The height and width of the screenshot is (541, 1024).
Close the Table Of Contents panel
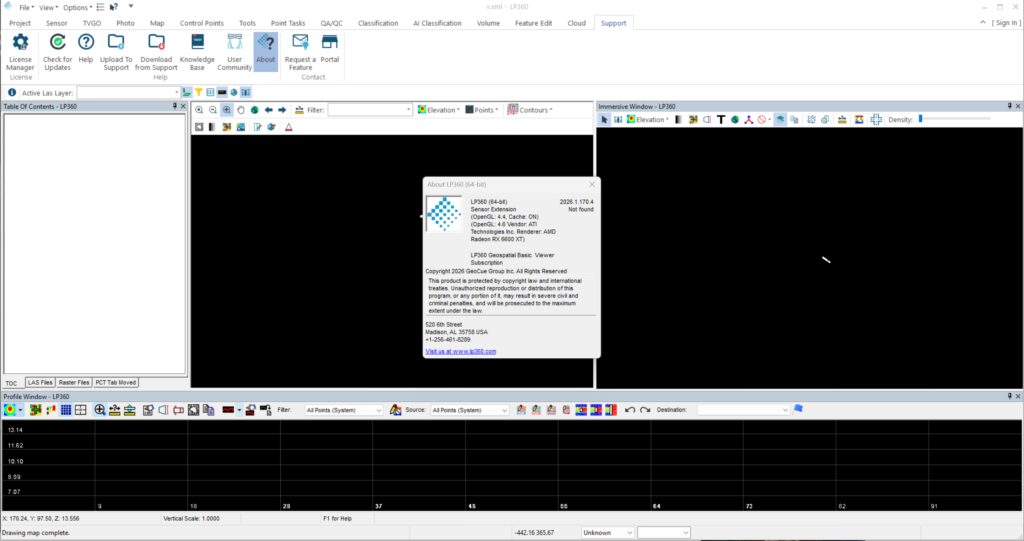tap(183, 106)
